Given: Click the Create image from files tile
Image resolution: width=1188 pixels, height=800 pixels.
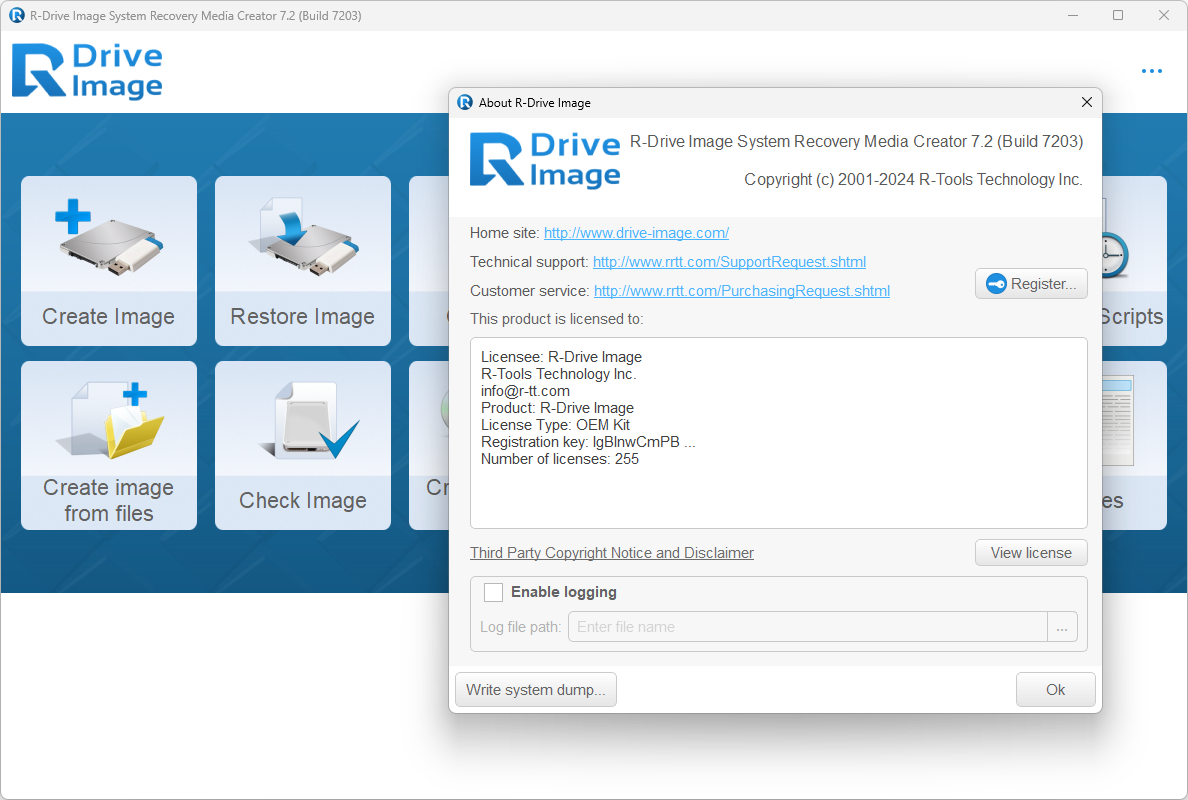Looking at the screenshot, I should click(108, 445).
